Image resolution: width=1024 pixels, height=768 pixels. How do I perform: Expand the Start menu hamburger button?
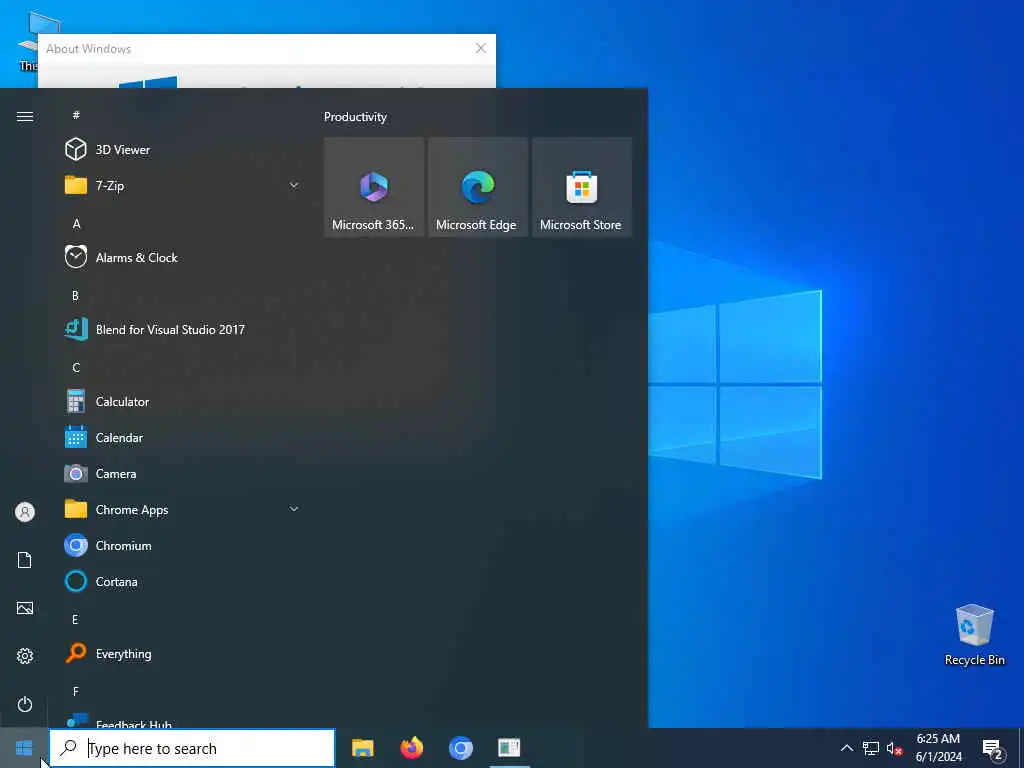pos(25,116)
